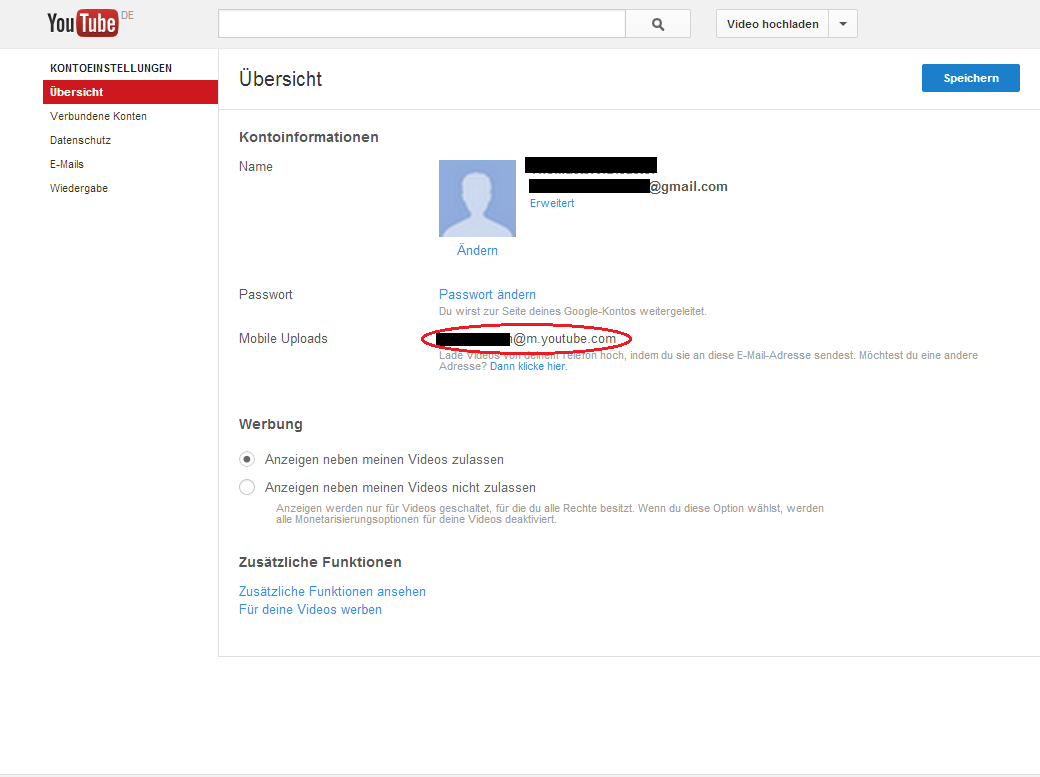The height and width of the screenshot is (777, 1040).
Task: Open Zusätzliche Funktionen ansehen link
Action: tap(332, 591)
